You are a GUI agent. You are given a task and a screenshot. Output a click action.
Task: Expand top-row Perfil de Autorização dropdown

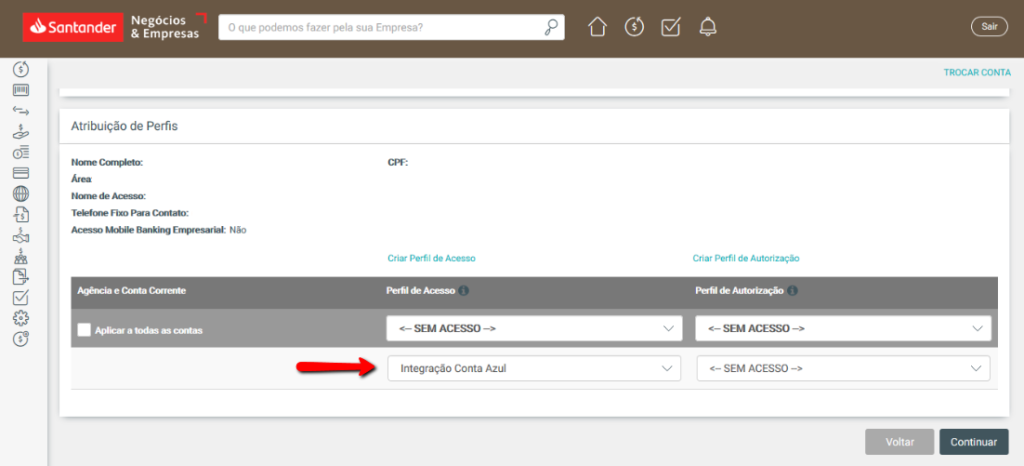pos(843,328)
